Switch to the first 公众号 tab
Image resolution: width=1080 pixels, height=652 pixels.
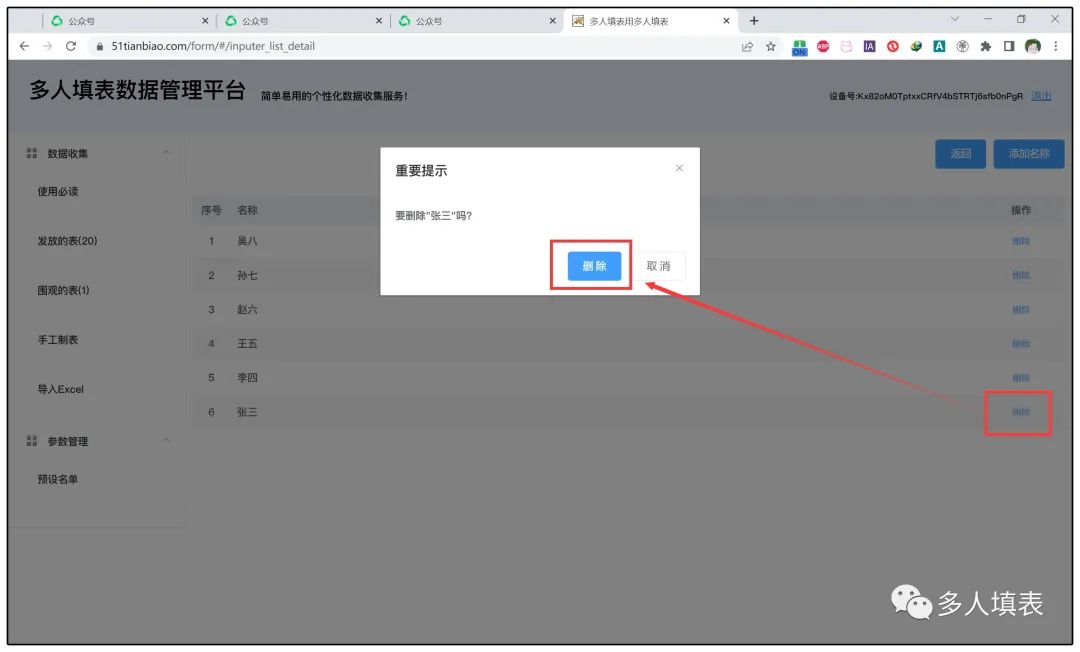[127, 21]
